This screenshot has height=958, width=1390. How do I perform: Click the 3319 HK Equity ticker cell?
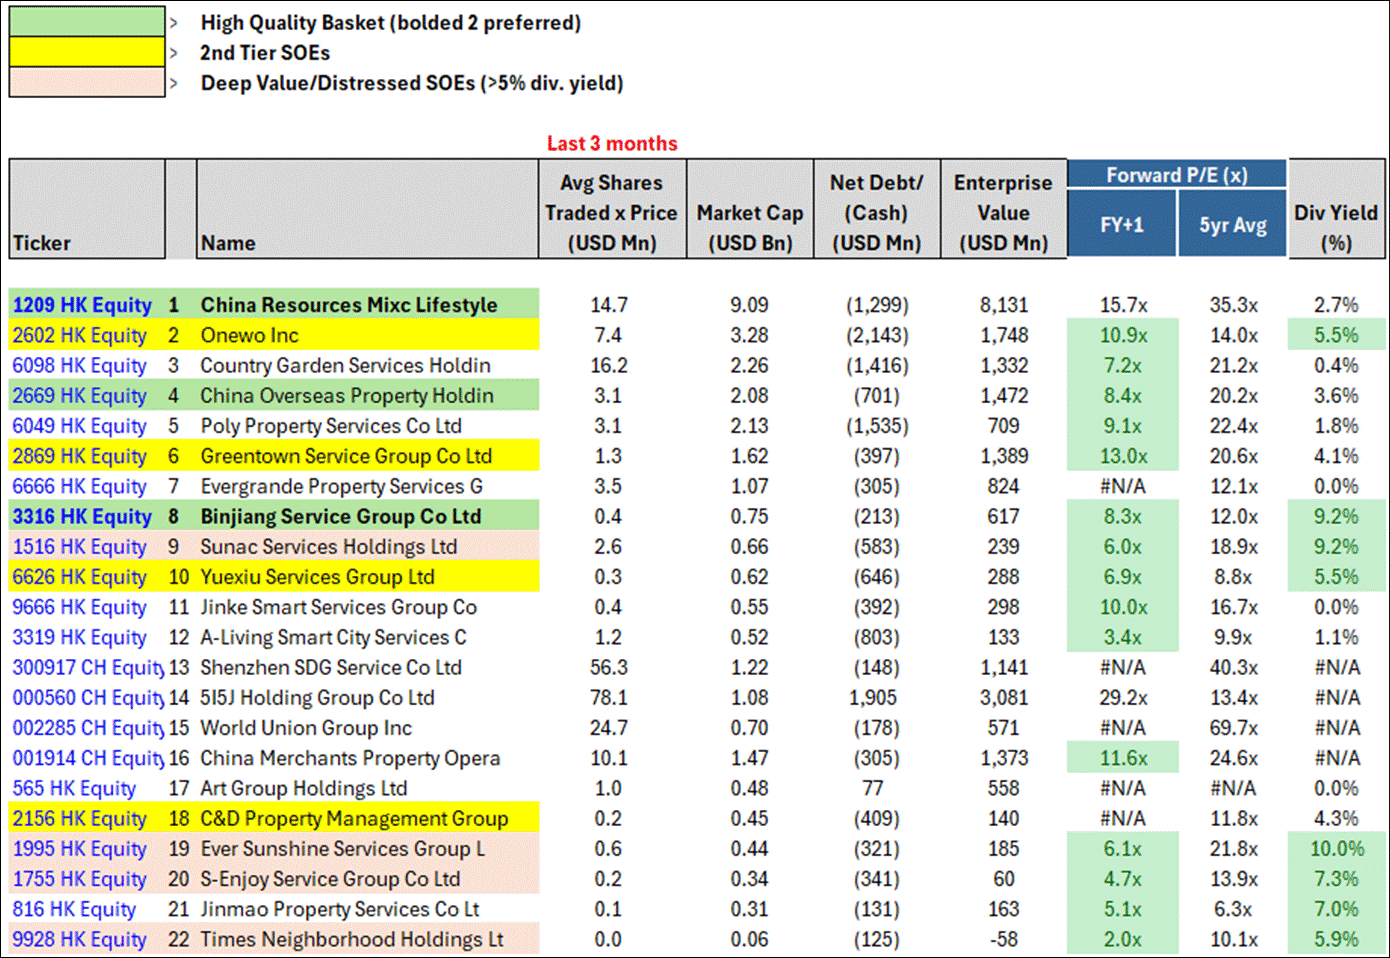tap(87, 637)
